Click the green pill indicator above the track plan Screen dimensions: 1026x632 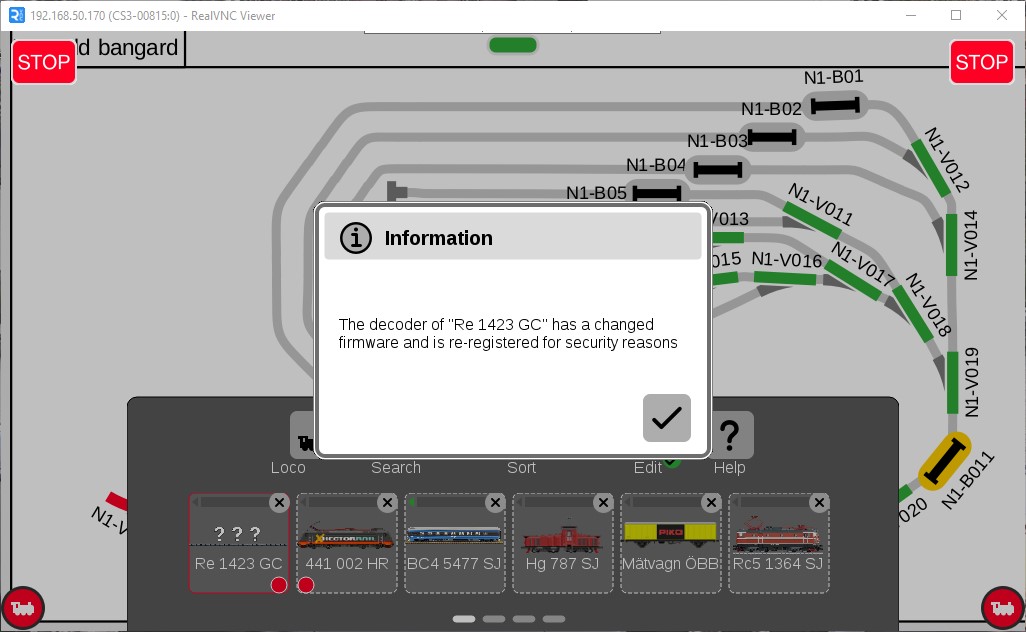tap(513, 45)
